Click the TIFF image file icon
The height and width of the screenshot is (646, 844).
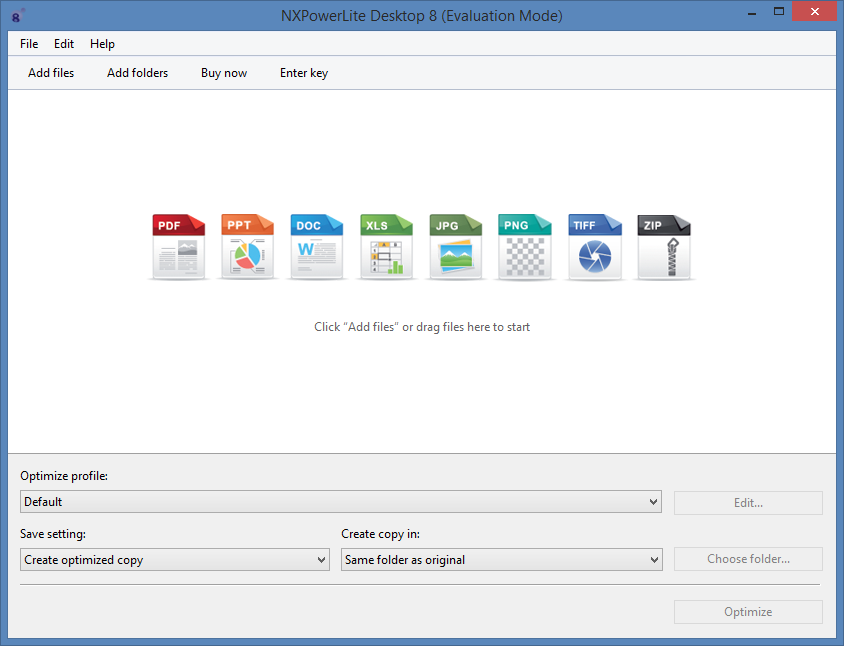[594, 246]
